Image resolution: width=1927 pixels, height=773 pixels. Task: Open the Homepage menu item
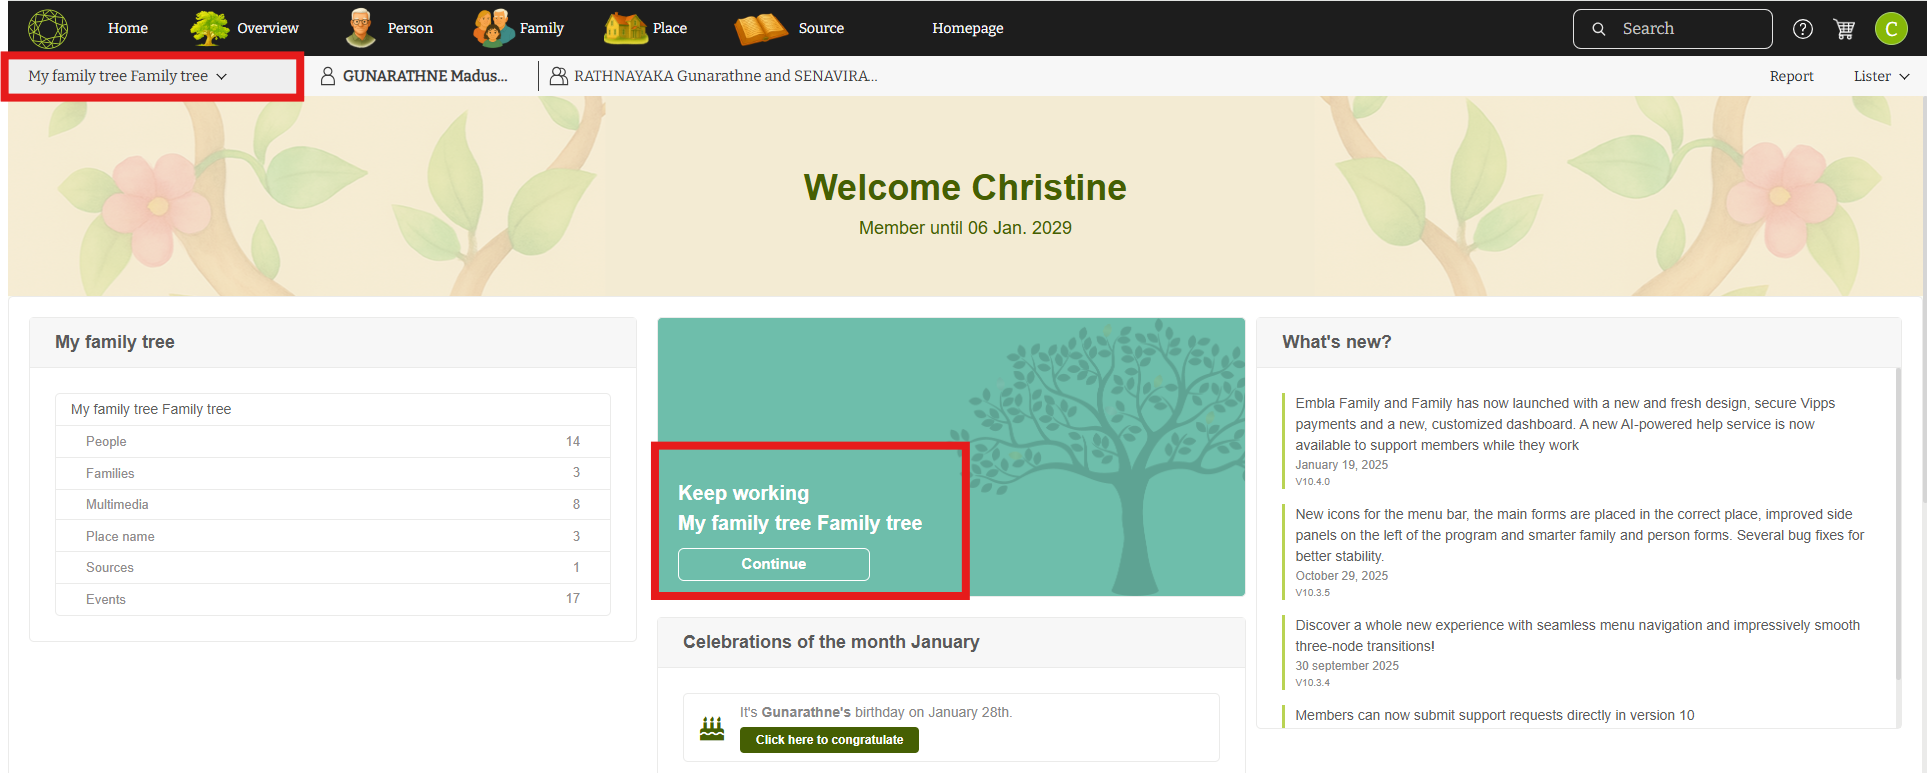coord(967,28)
